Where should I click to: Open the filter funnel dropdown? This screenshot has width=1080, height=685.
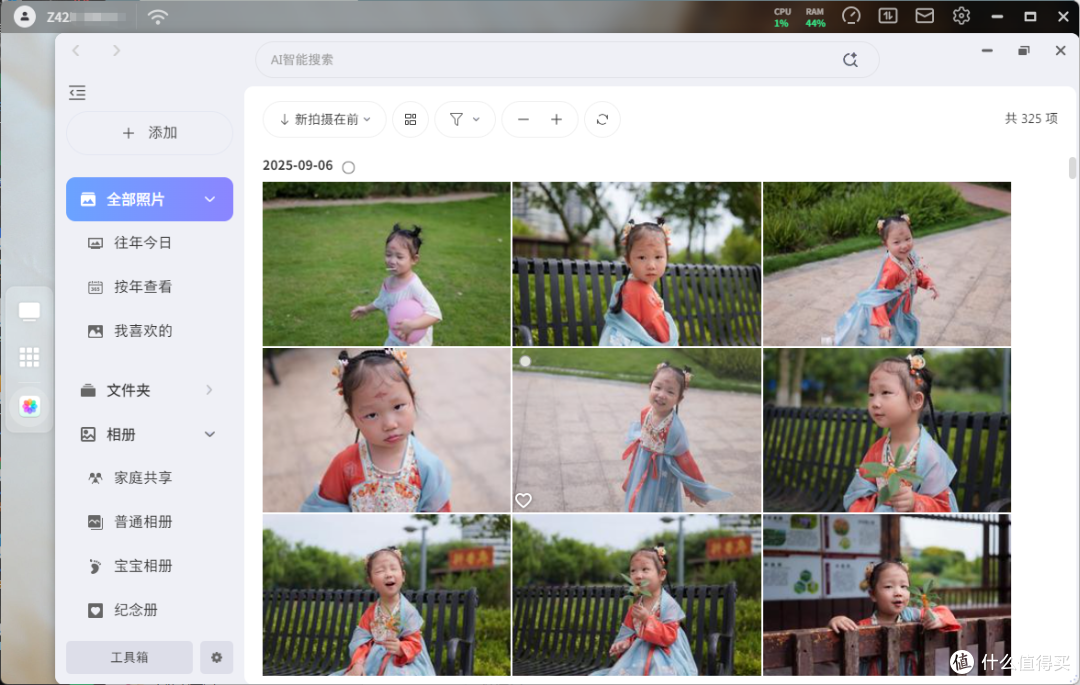pos(465,120)
